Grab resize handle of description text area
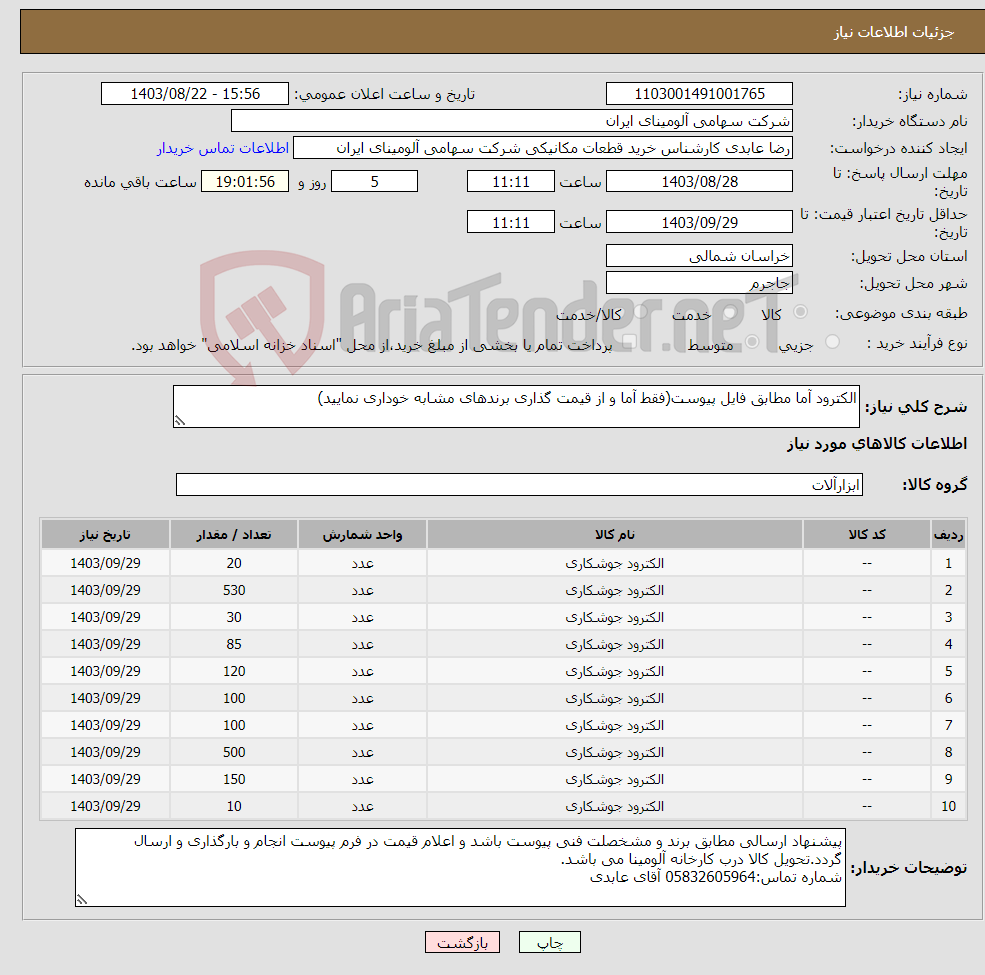The image size is (985, 975). 180,421
